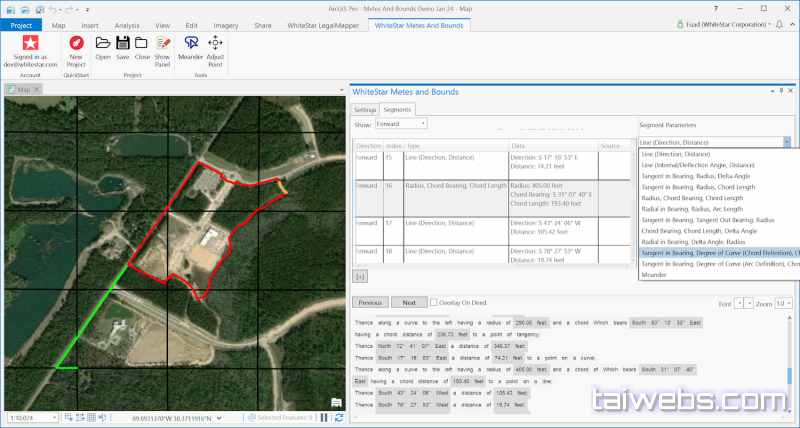Click the Next button
This screenshot has height=428, width=800.
pos(408,302)
